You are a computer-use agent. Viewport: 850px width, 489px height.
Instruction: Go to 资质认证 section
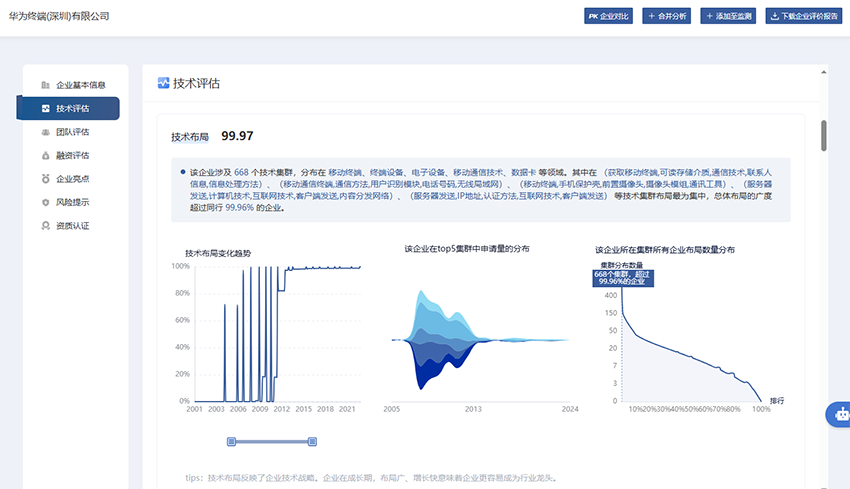(x=73, y=226)
